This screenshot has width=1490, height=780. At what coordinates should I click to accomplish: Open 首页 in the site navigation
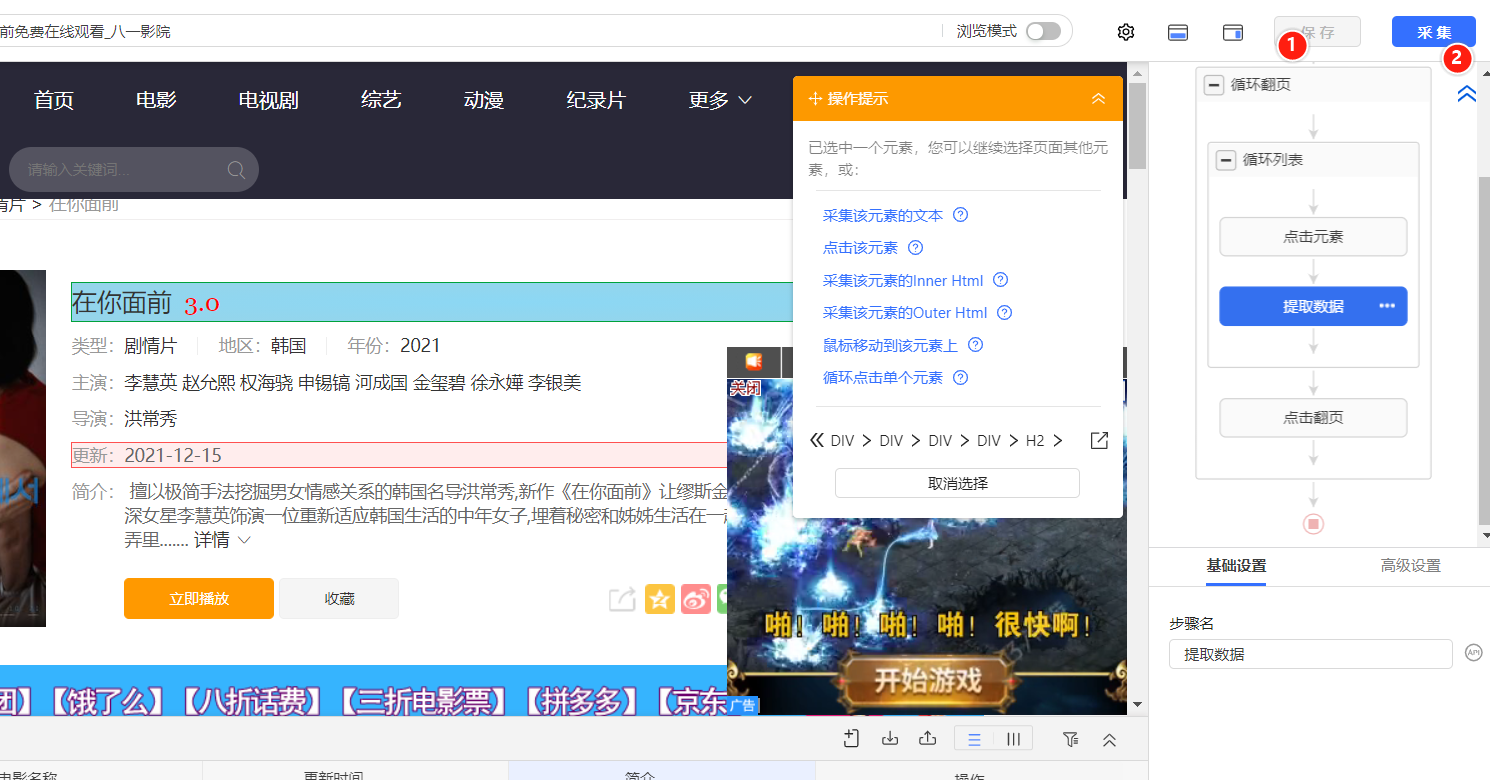[54, 100]
